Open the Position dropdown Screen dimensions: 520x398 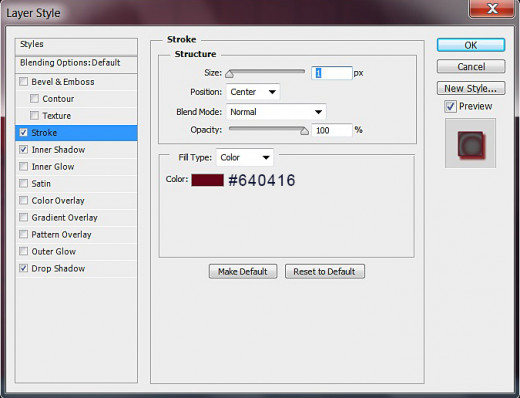(253, 92)
